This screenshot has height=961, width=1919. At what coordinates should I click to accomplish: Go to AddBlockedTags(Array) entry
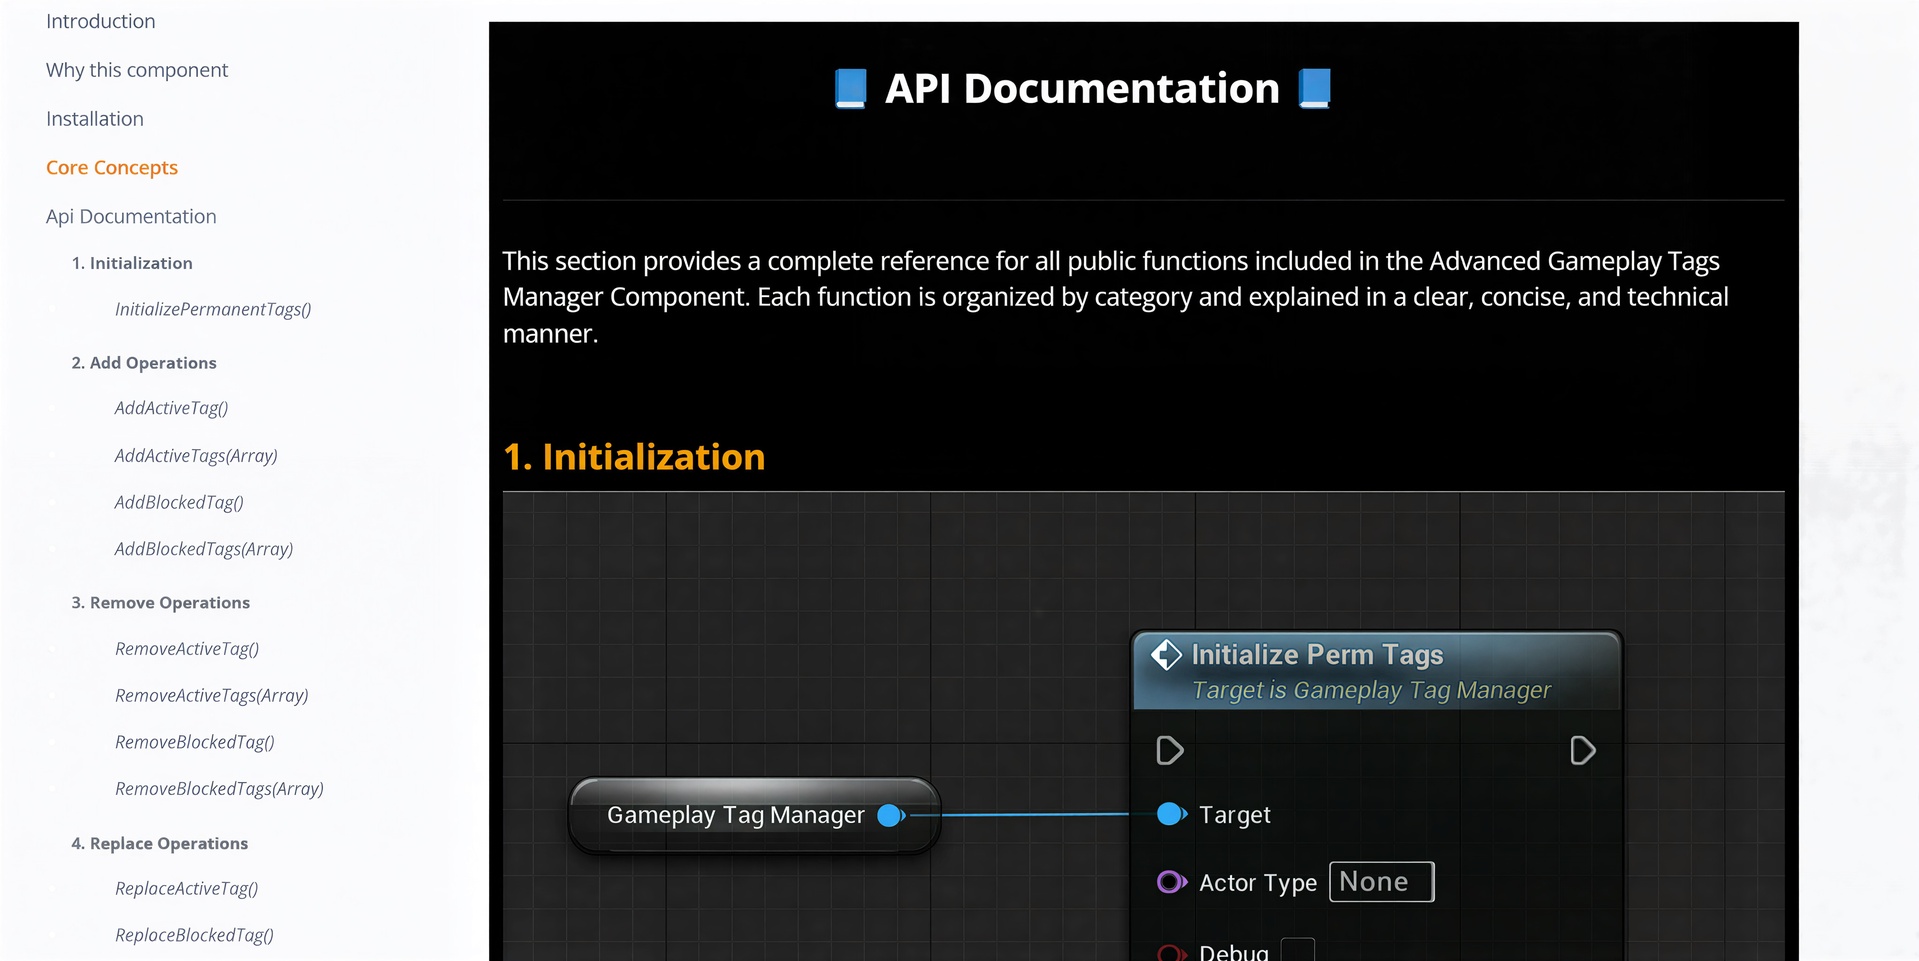204,550
